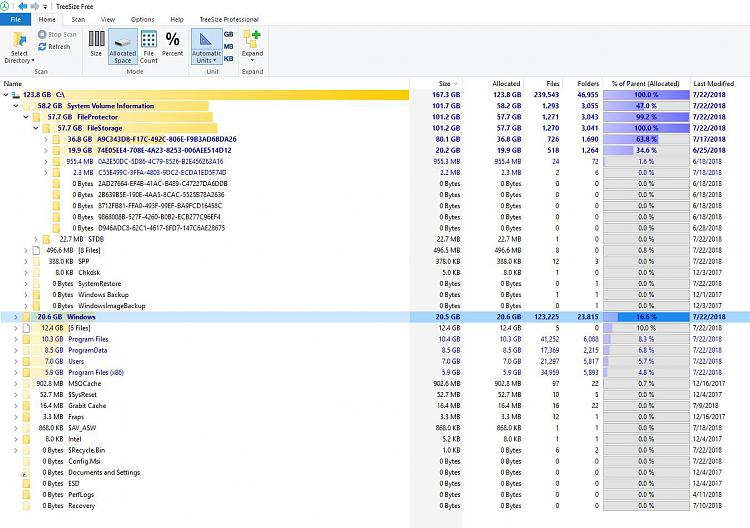Switch mode to Percent

173,44
